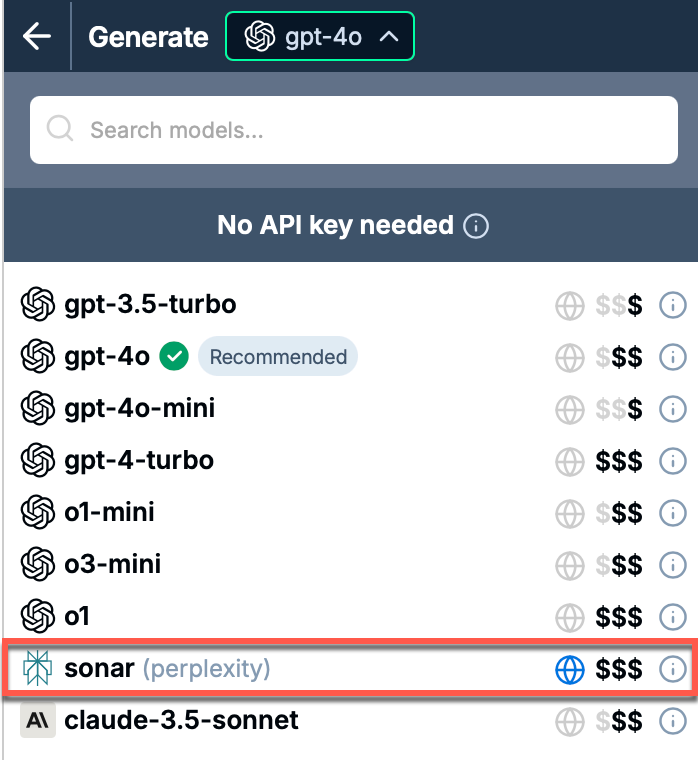The height and width of the screenshot is (760, 698).
Task: Select the gpt-3.5-turbo model
Action: click(150, 304)
